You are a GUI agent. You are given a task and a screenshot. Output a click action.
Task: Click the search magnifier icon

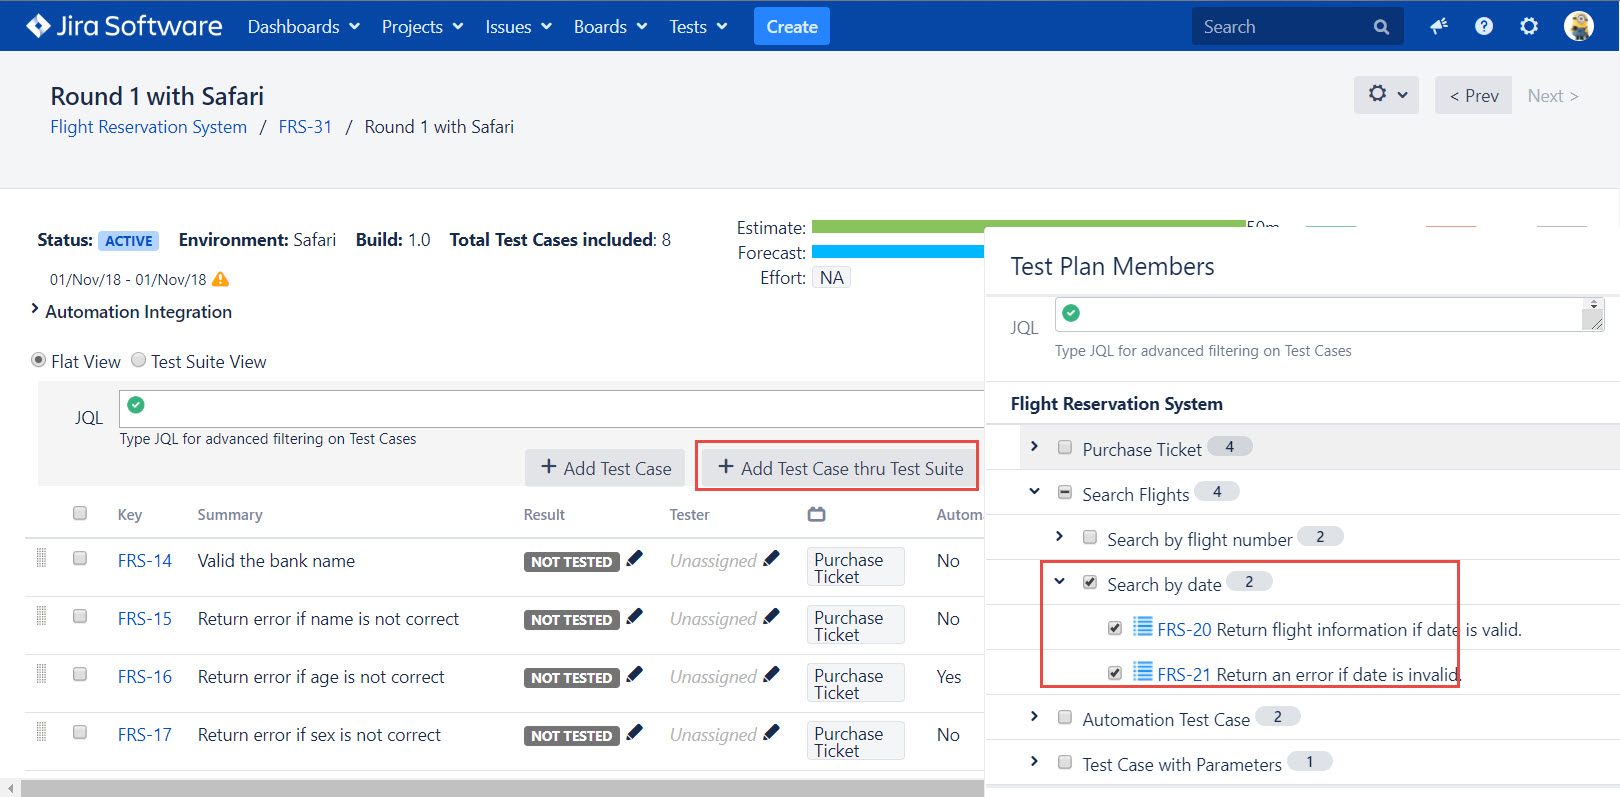coord(1381,27)
